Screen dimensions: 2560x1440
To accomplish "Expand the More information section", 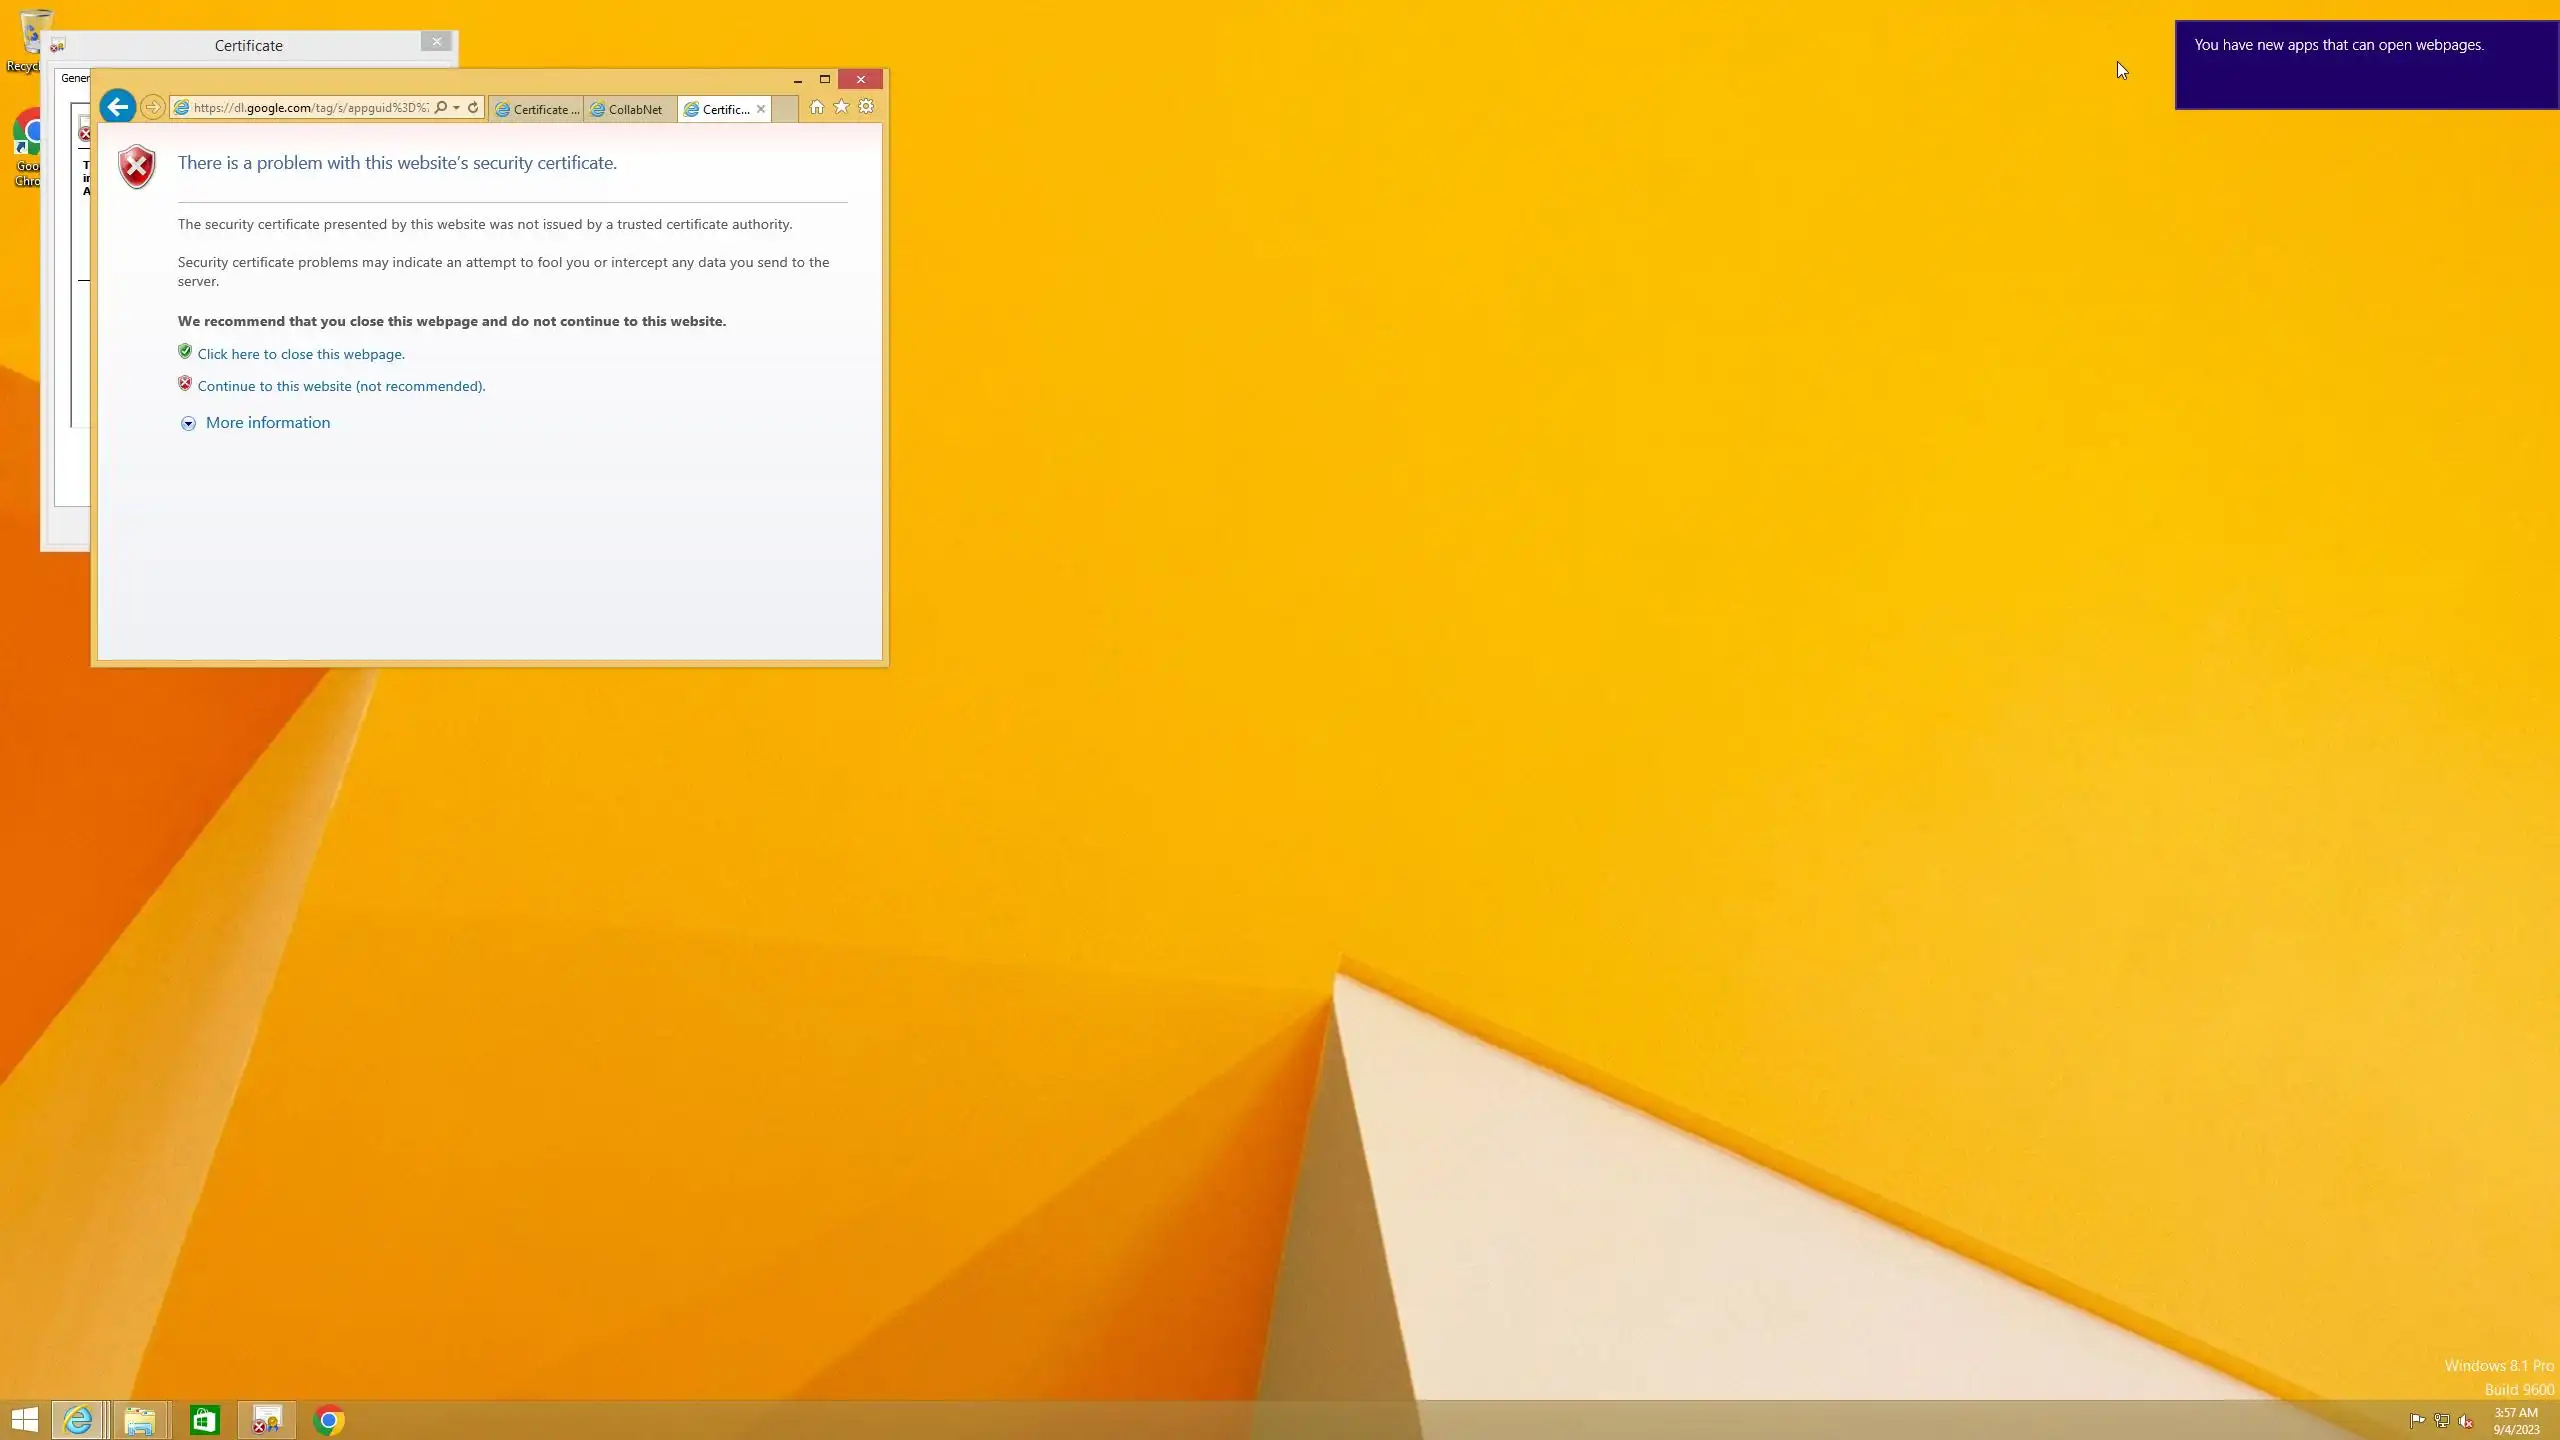I will click(x=267, y=423).
